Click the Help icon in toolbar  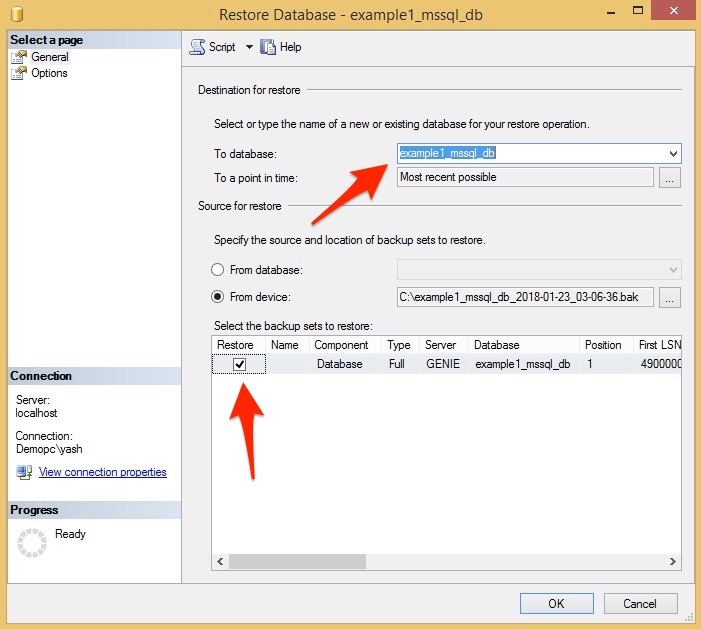point(268,47)
